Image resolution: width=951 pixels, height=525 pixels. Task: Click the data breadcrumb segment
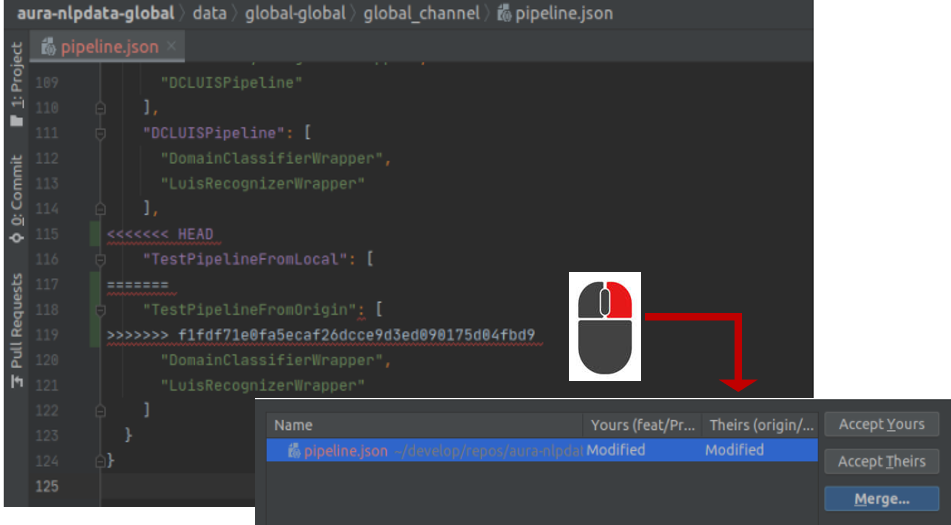(x=209, y=13)
